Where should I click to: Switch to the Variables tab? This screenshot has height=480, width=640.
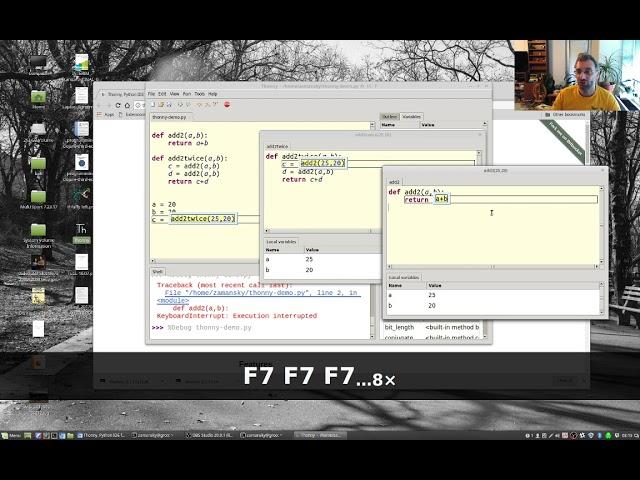(x=411, y=117)
